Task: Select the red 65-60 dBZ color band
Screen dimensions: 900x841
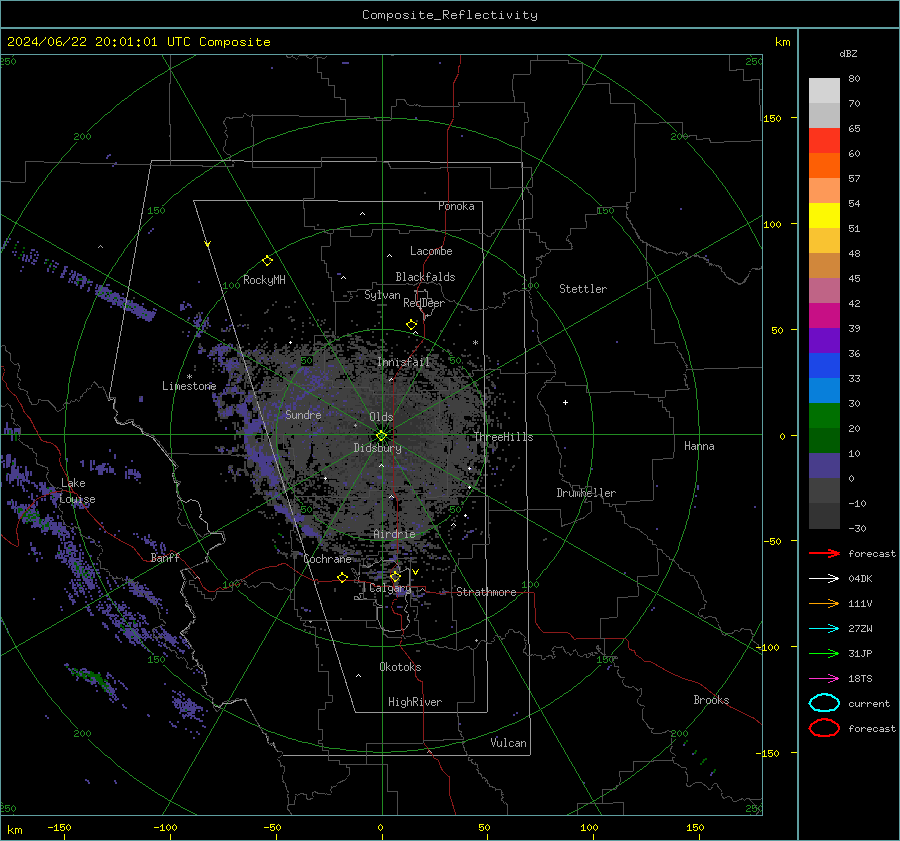Action: pyautogui.click(x=824, y=141)
